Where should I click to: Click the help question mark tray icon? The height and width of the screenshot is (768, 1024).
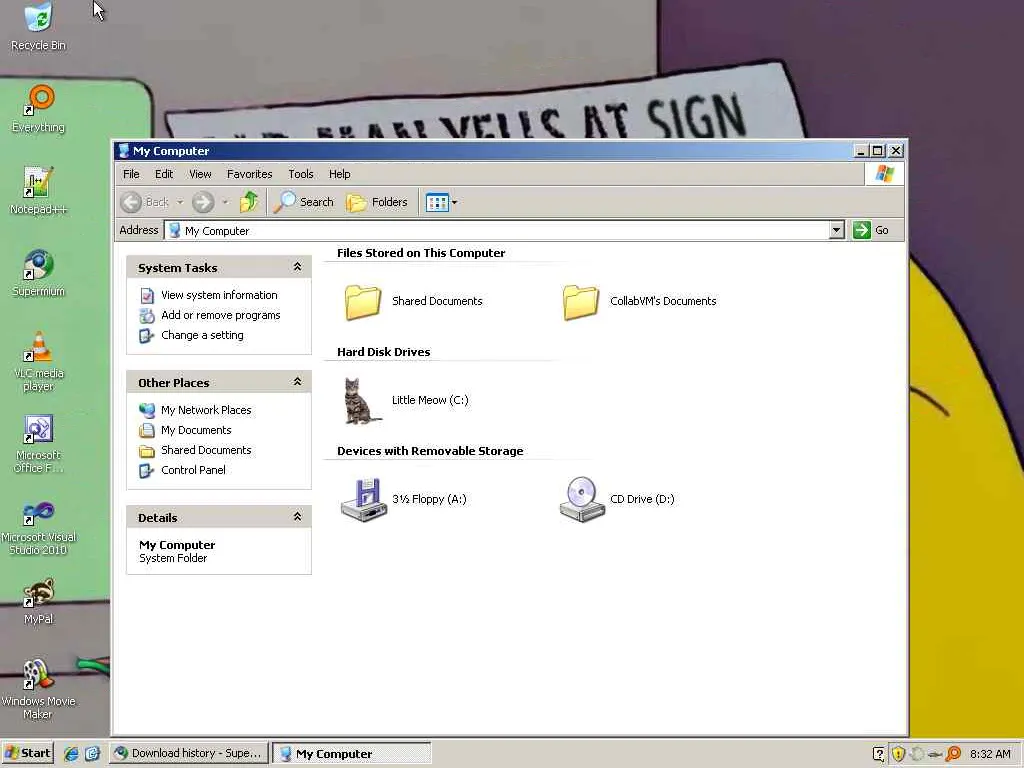click(879, 754)
